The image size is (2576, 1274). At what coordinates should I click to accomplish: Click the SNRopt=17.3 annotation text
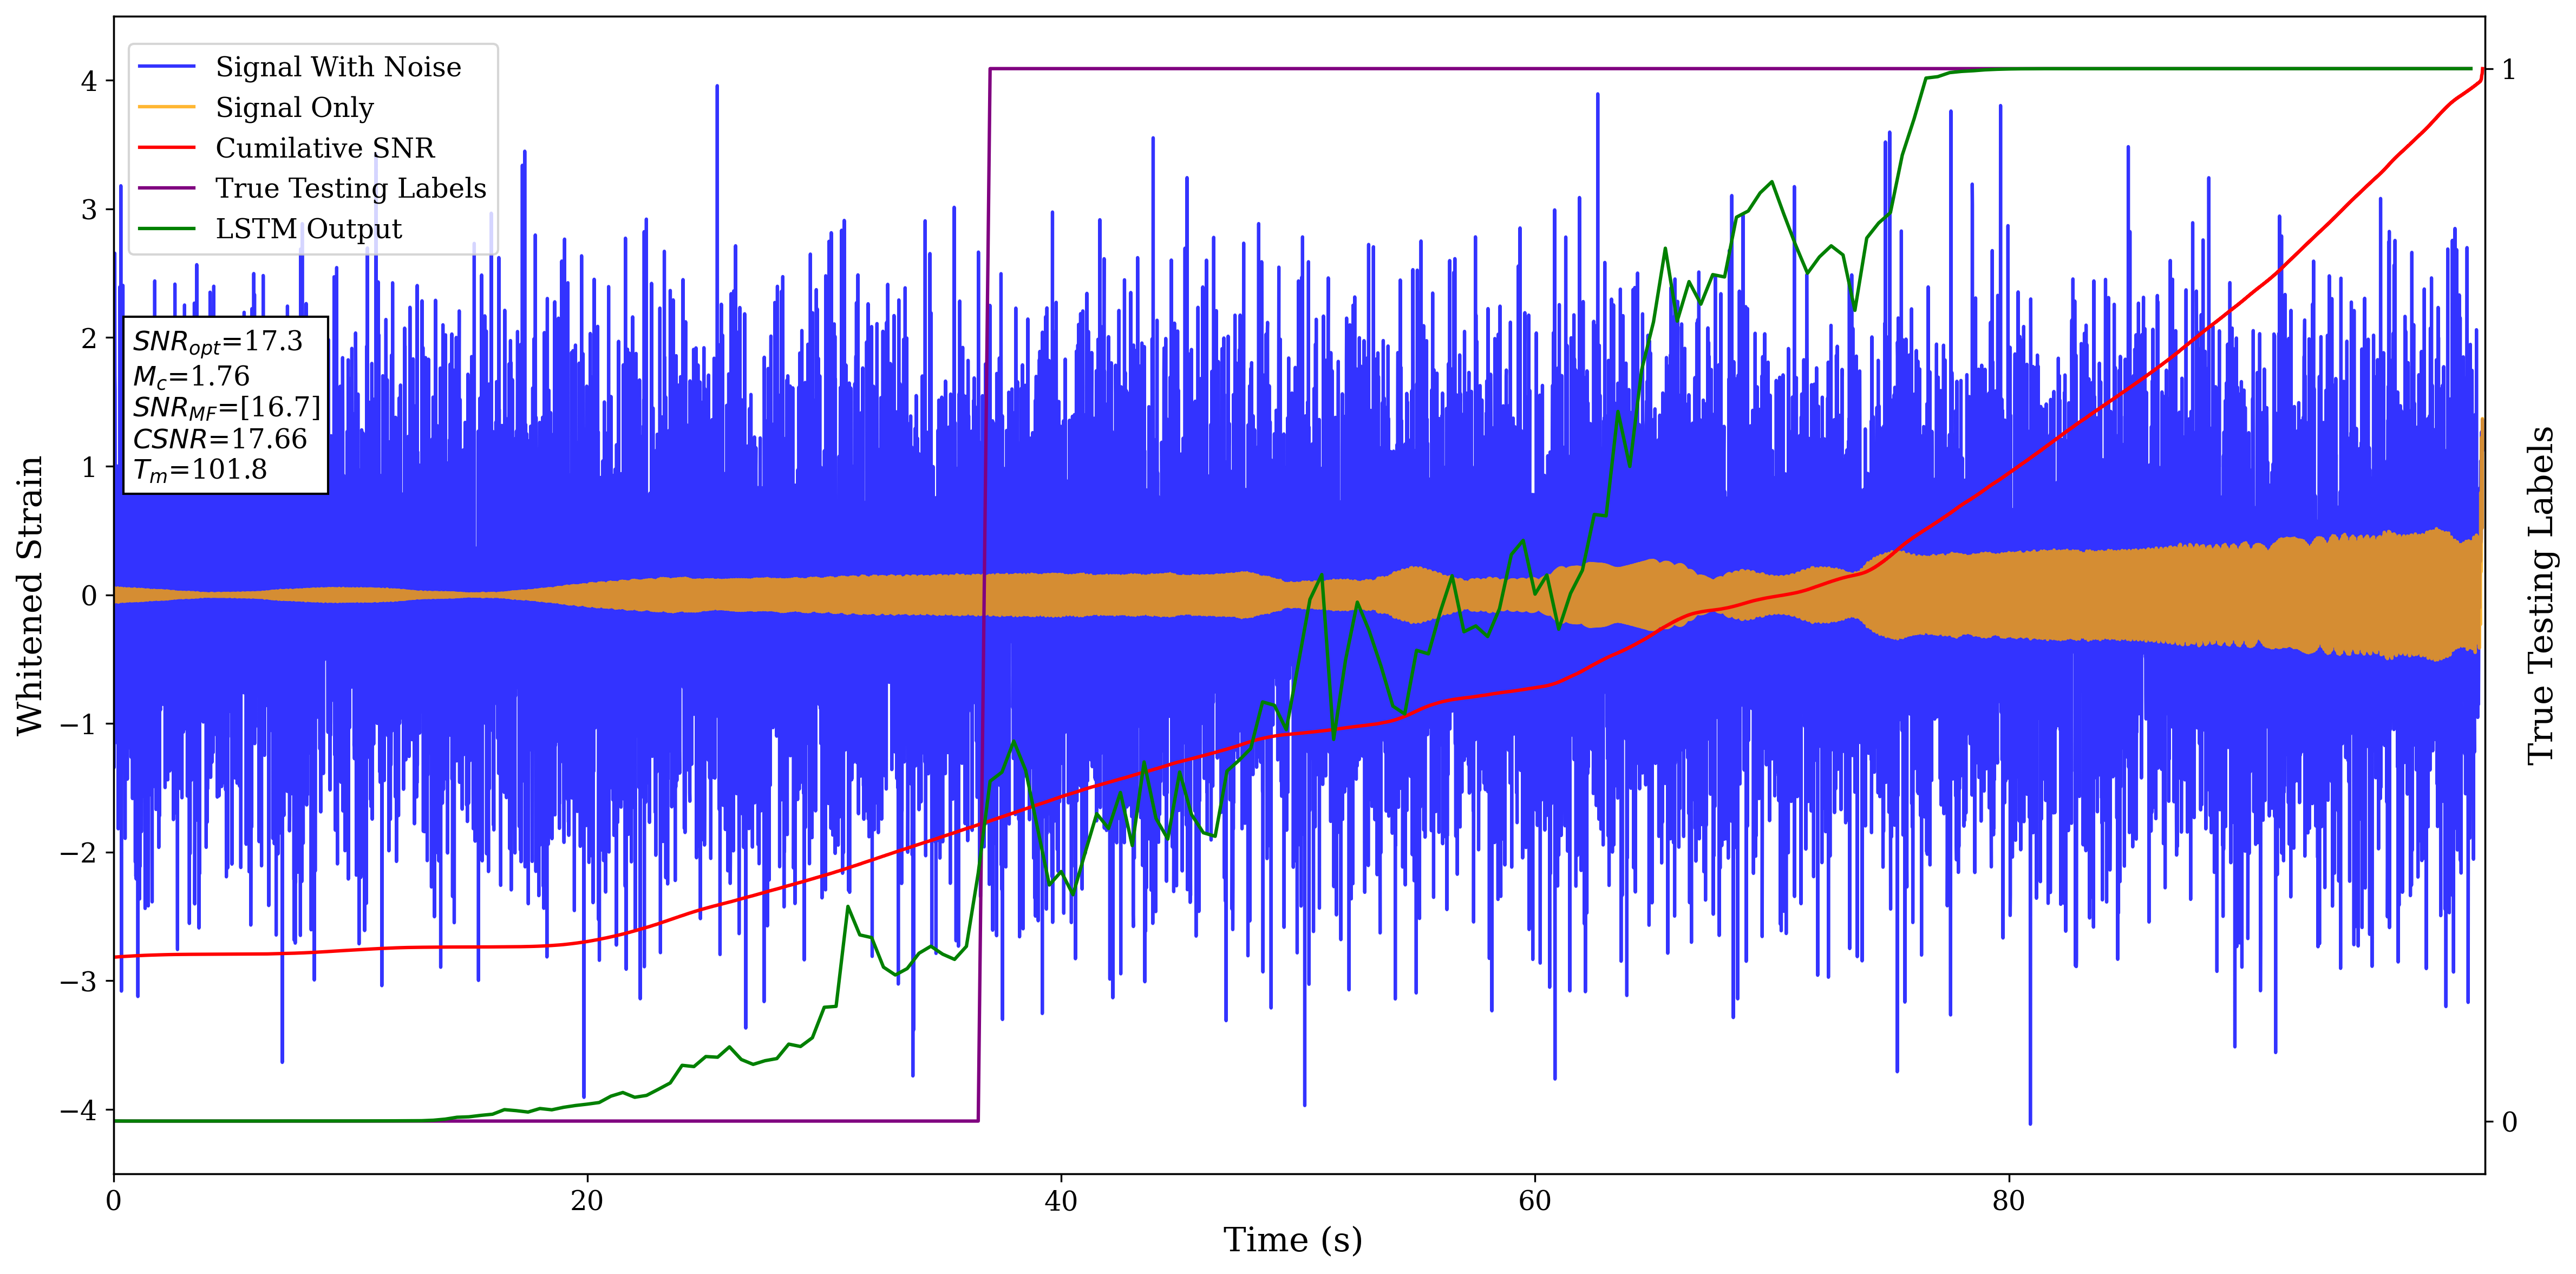(217, 342)
